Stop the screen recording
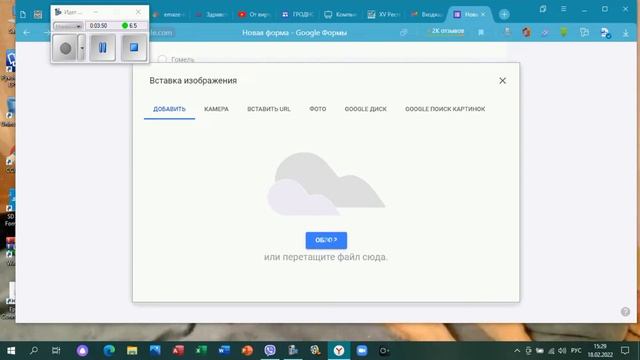The width and height of the screenshot is (640, 360). coord(133,48)
